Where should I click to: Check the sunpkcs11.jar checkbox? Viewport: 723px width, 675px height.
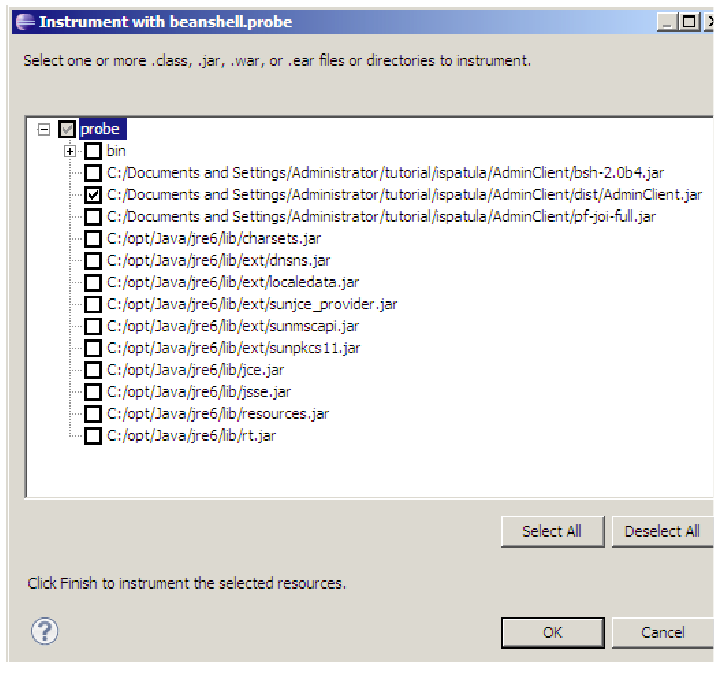(93, 348)
